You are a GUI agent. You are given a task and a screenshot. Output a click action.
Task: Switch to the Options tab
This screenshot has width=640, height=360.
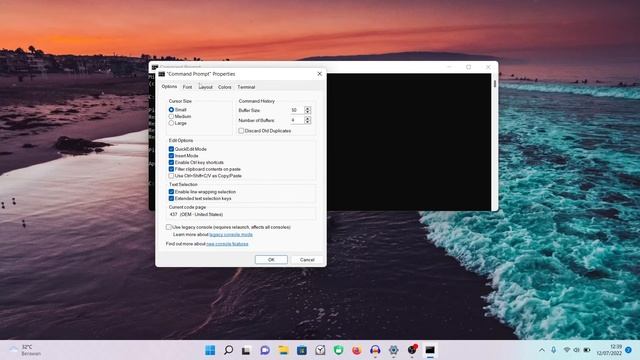click(x=169, y=87)
